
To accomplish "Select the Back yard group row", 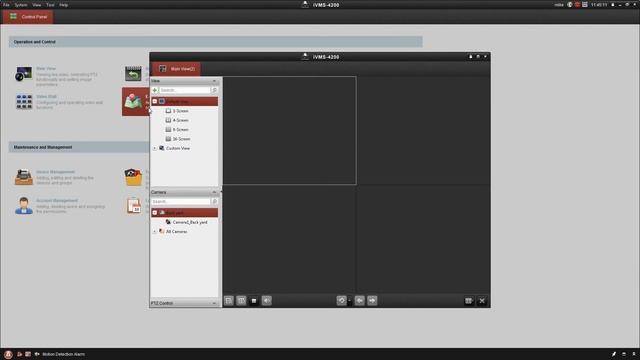I will click(184, 213).
